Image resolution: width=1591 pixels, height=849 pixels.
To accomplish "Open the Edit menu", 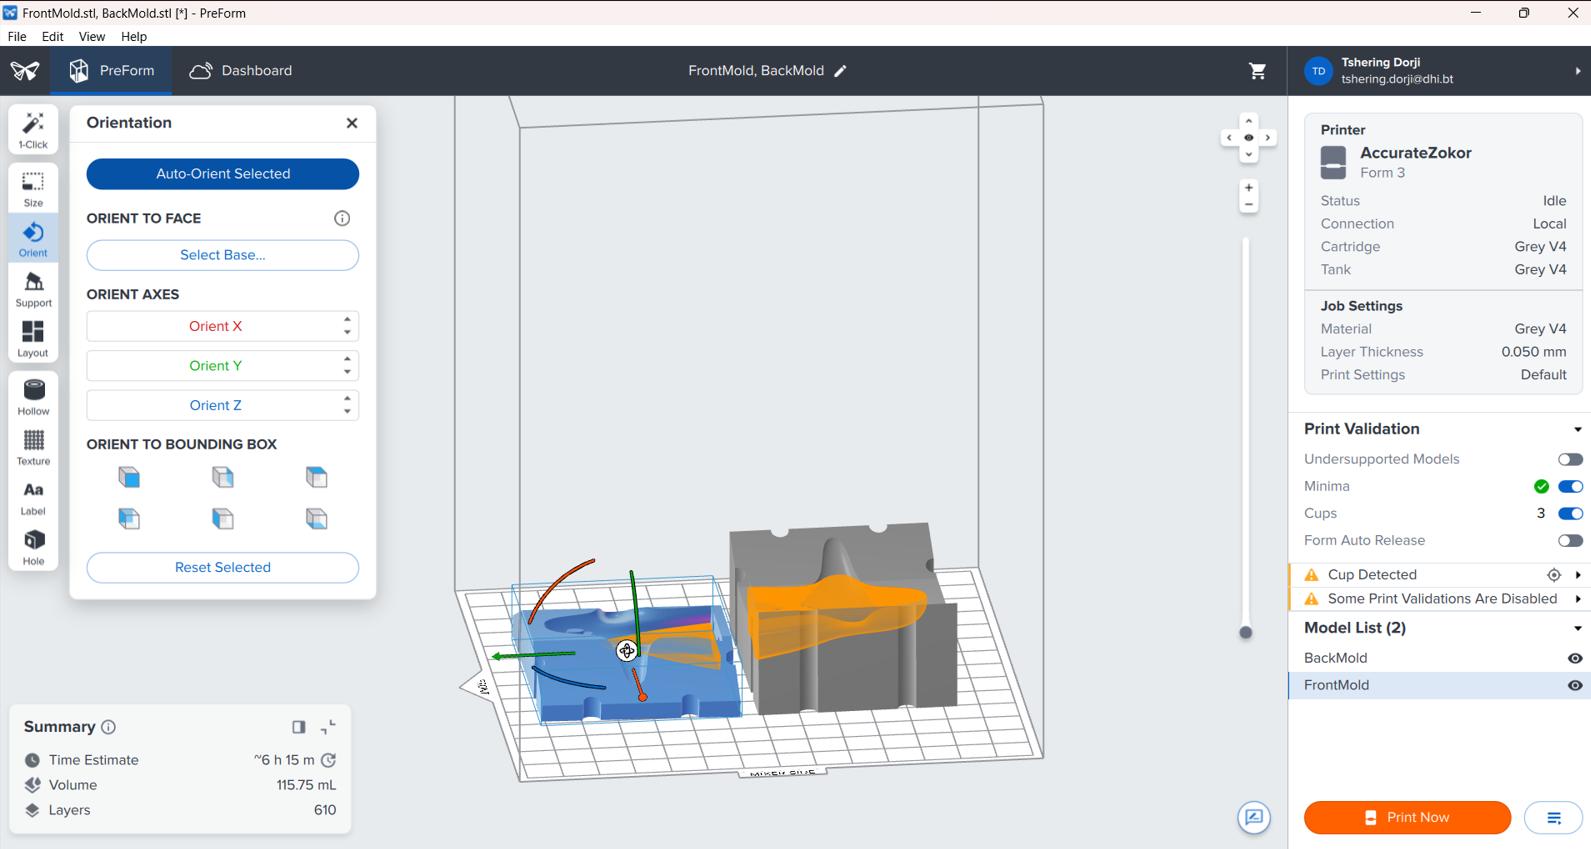I will [53, 36].
